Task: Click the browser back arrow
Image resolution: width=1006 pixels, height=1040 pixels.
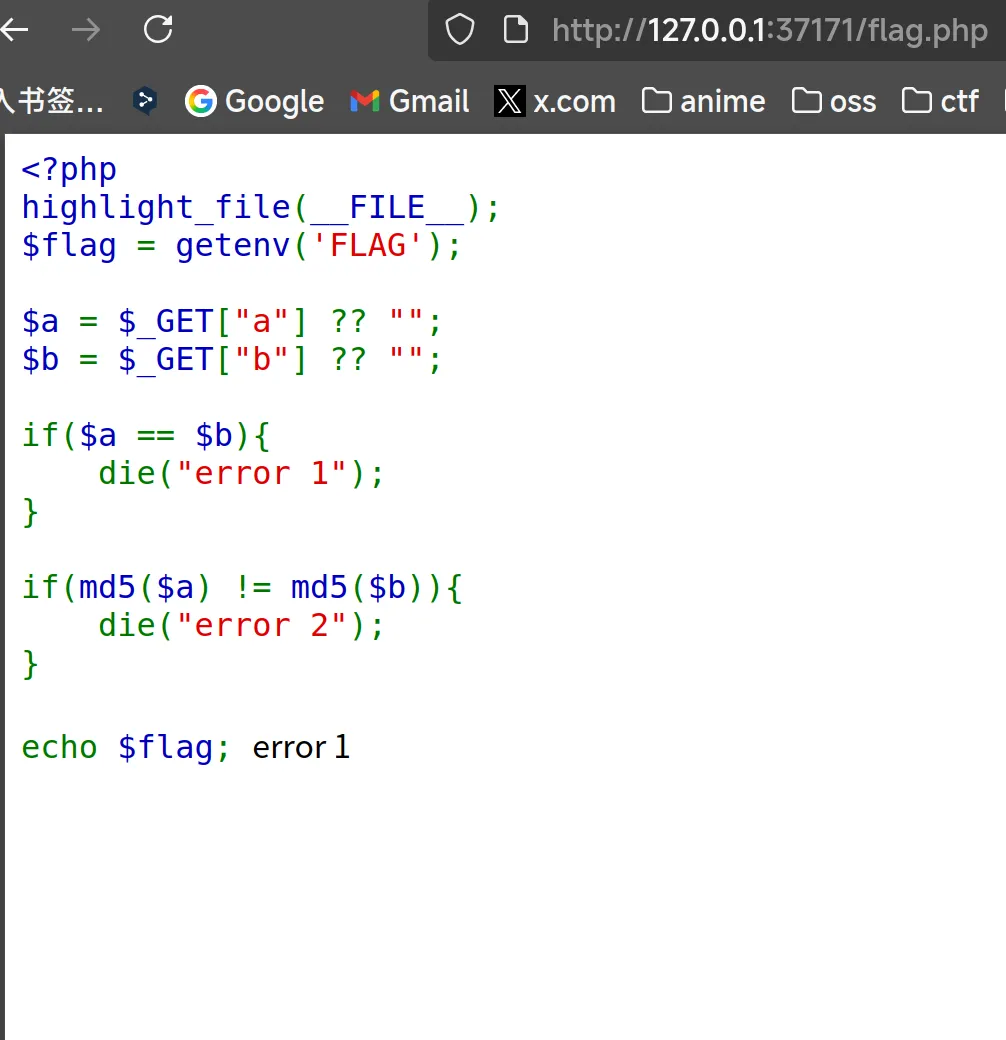Action: [x=14, y=30]
